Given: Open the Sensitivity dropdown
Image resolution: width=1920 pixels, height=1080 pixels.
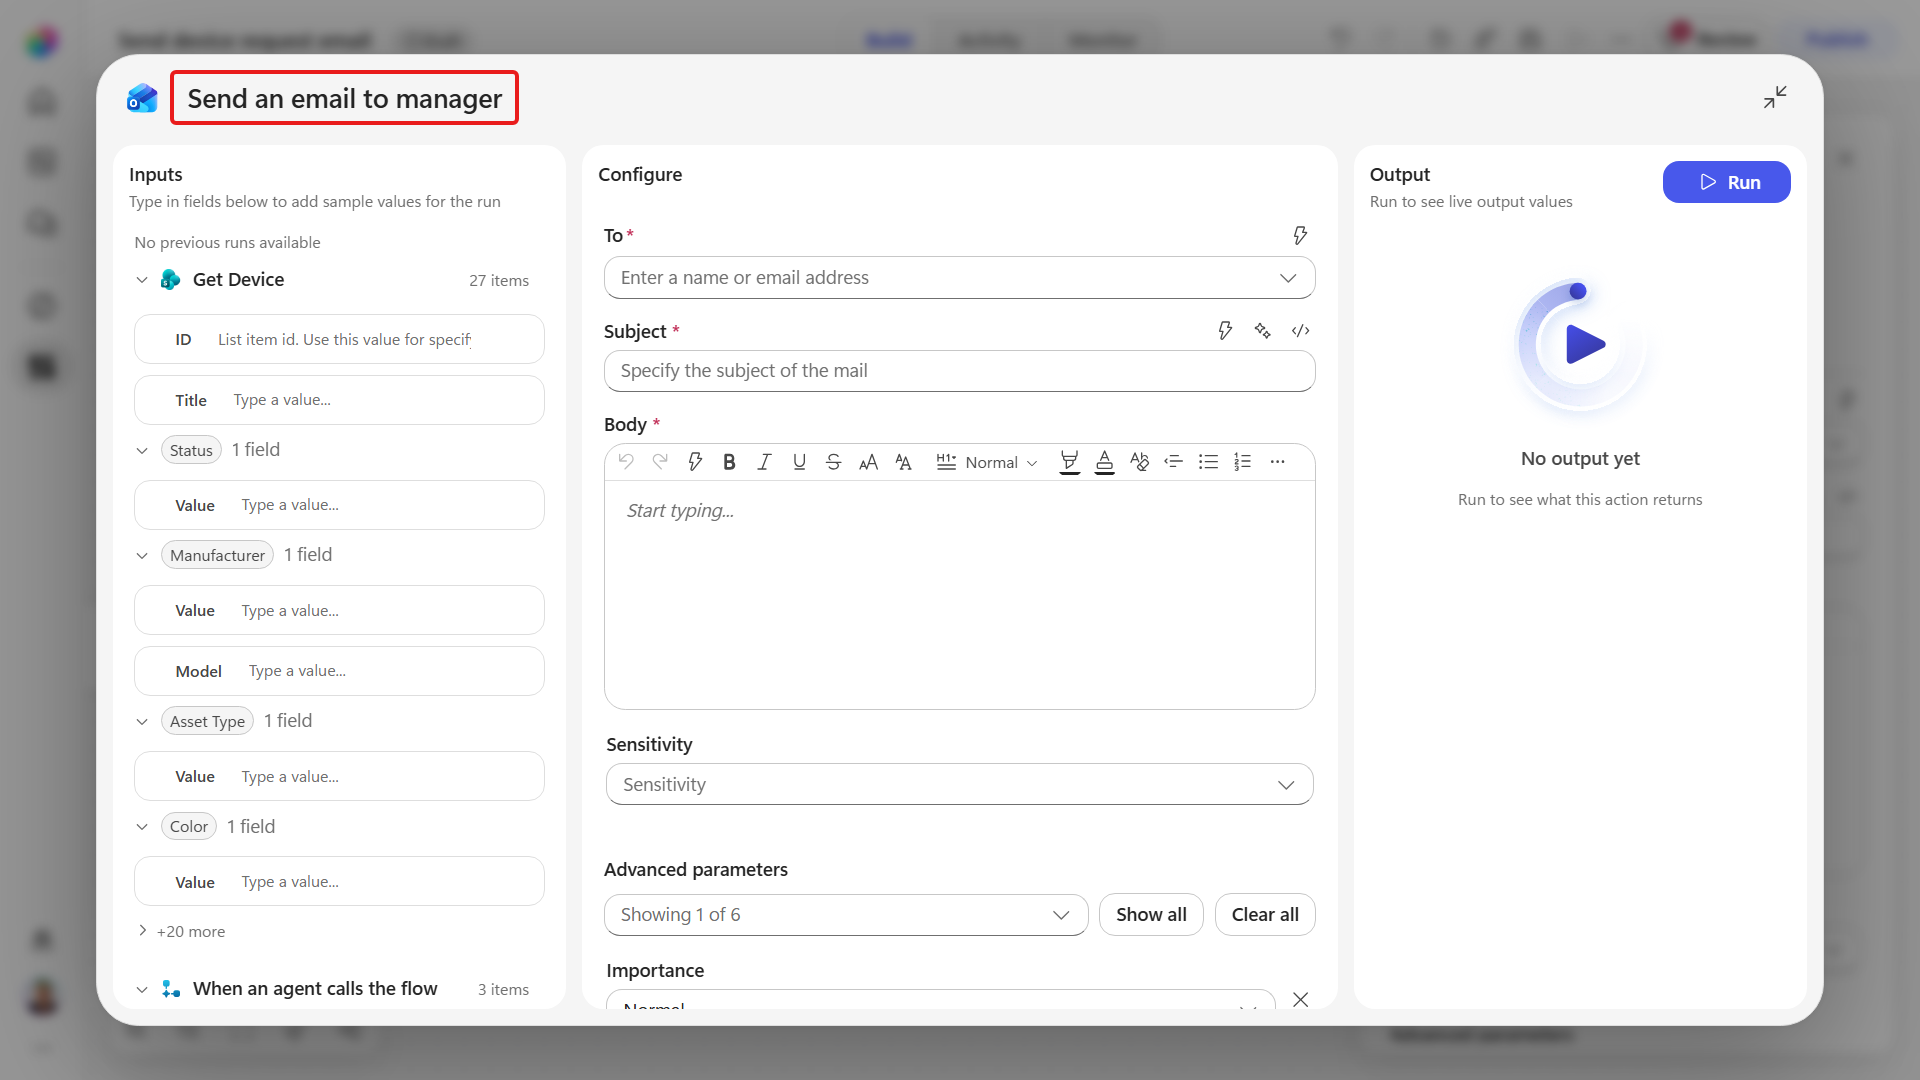Looking at the screenshot, I should (x=1286, y=785).
